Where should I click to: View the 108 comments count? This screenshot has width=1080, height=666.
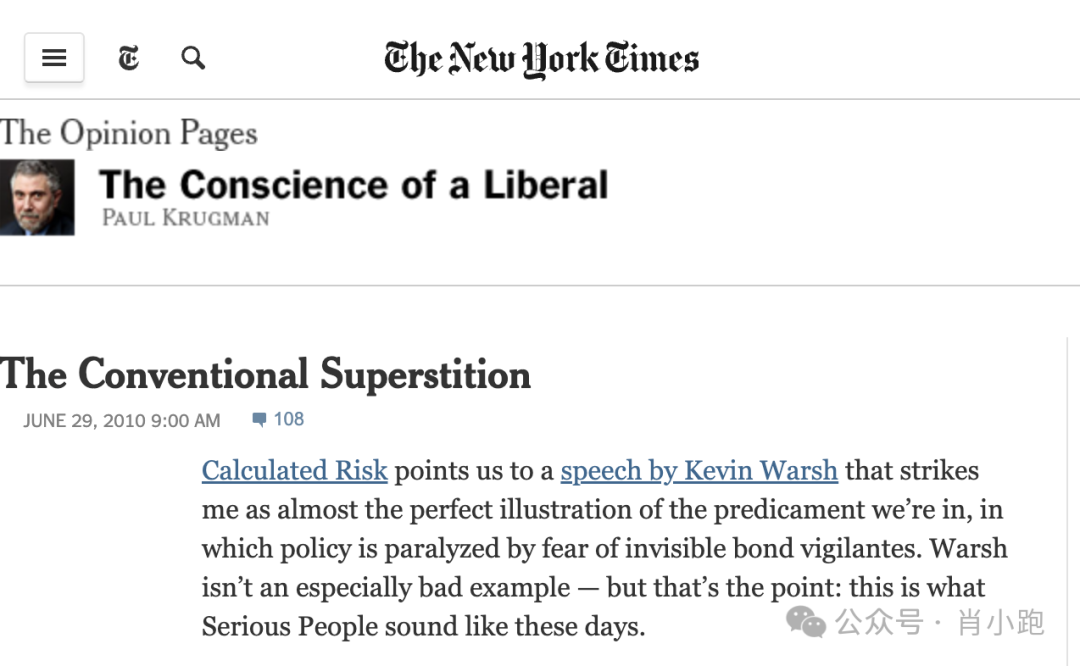(x=289, y=419)
